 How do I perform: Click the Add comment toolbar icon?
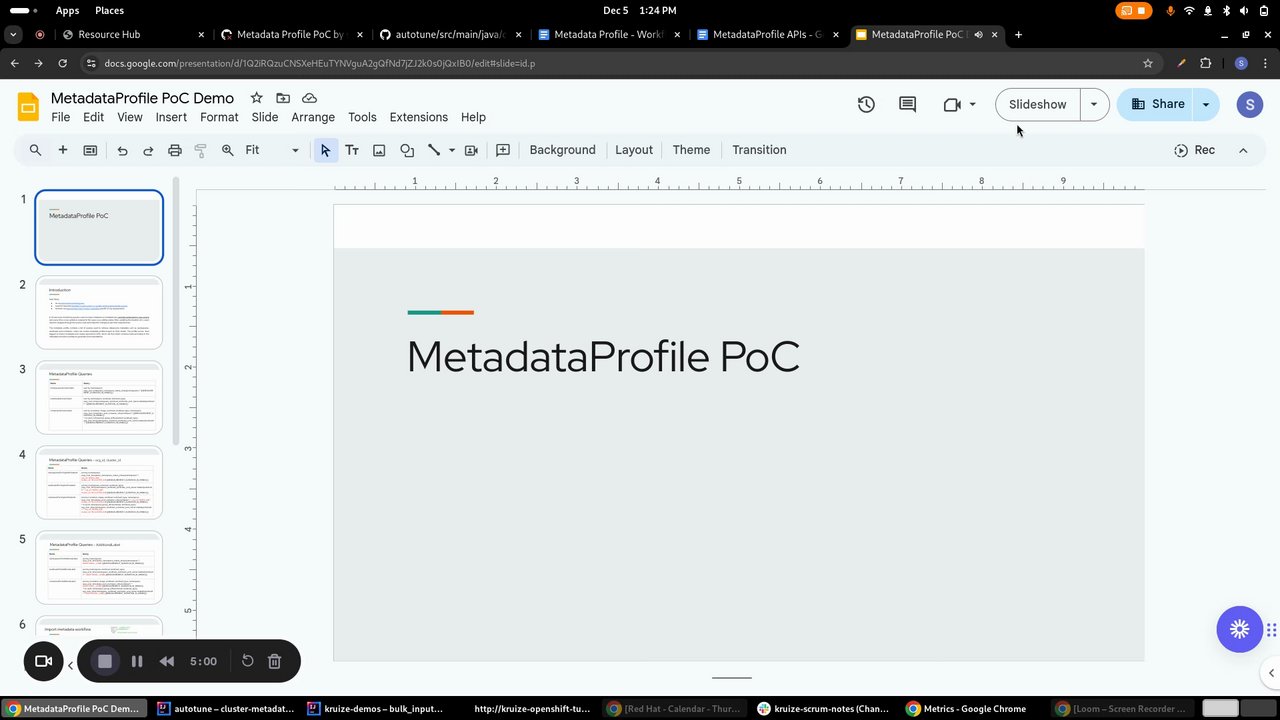[503, 150]
